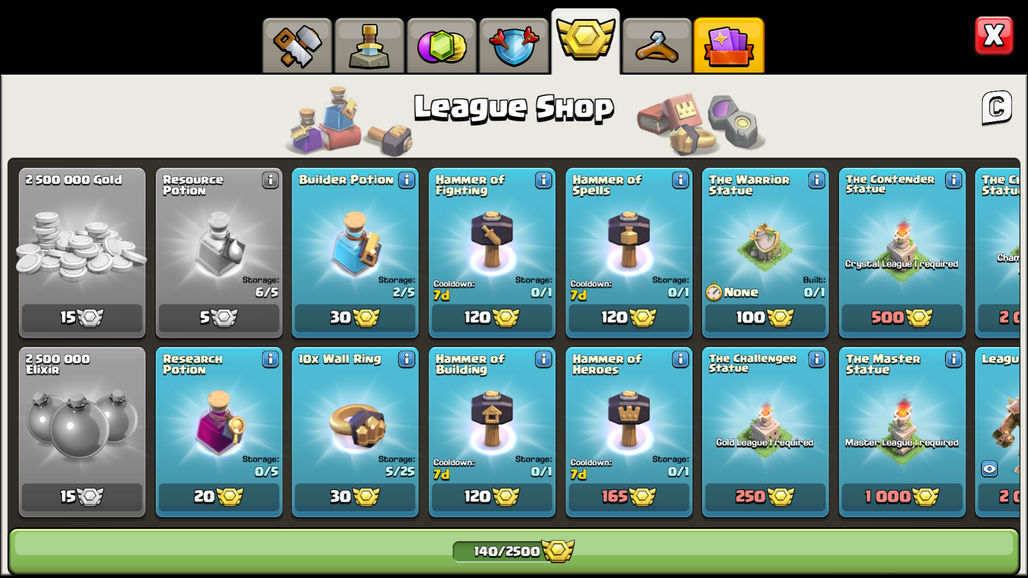Click Builder Potion info icon

point(406,180)
